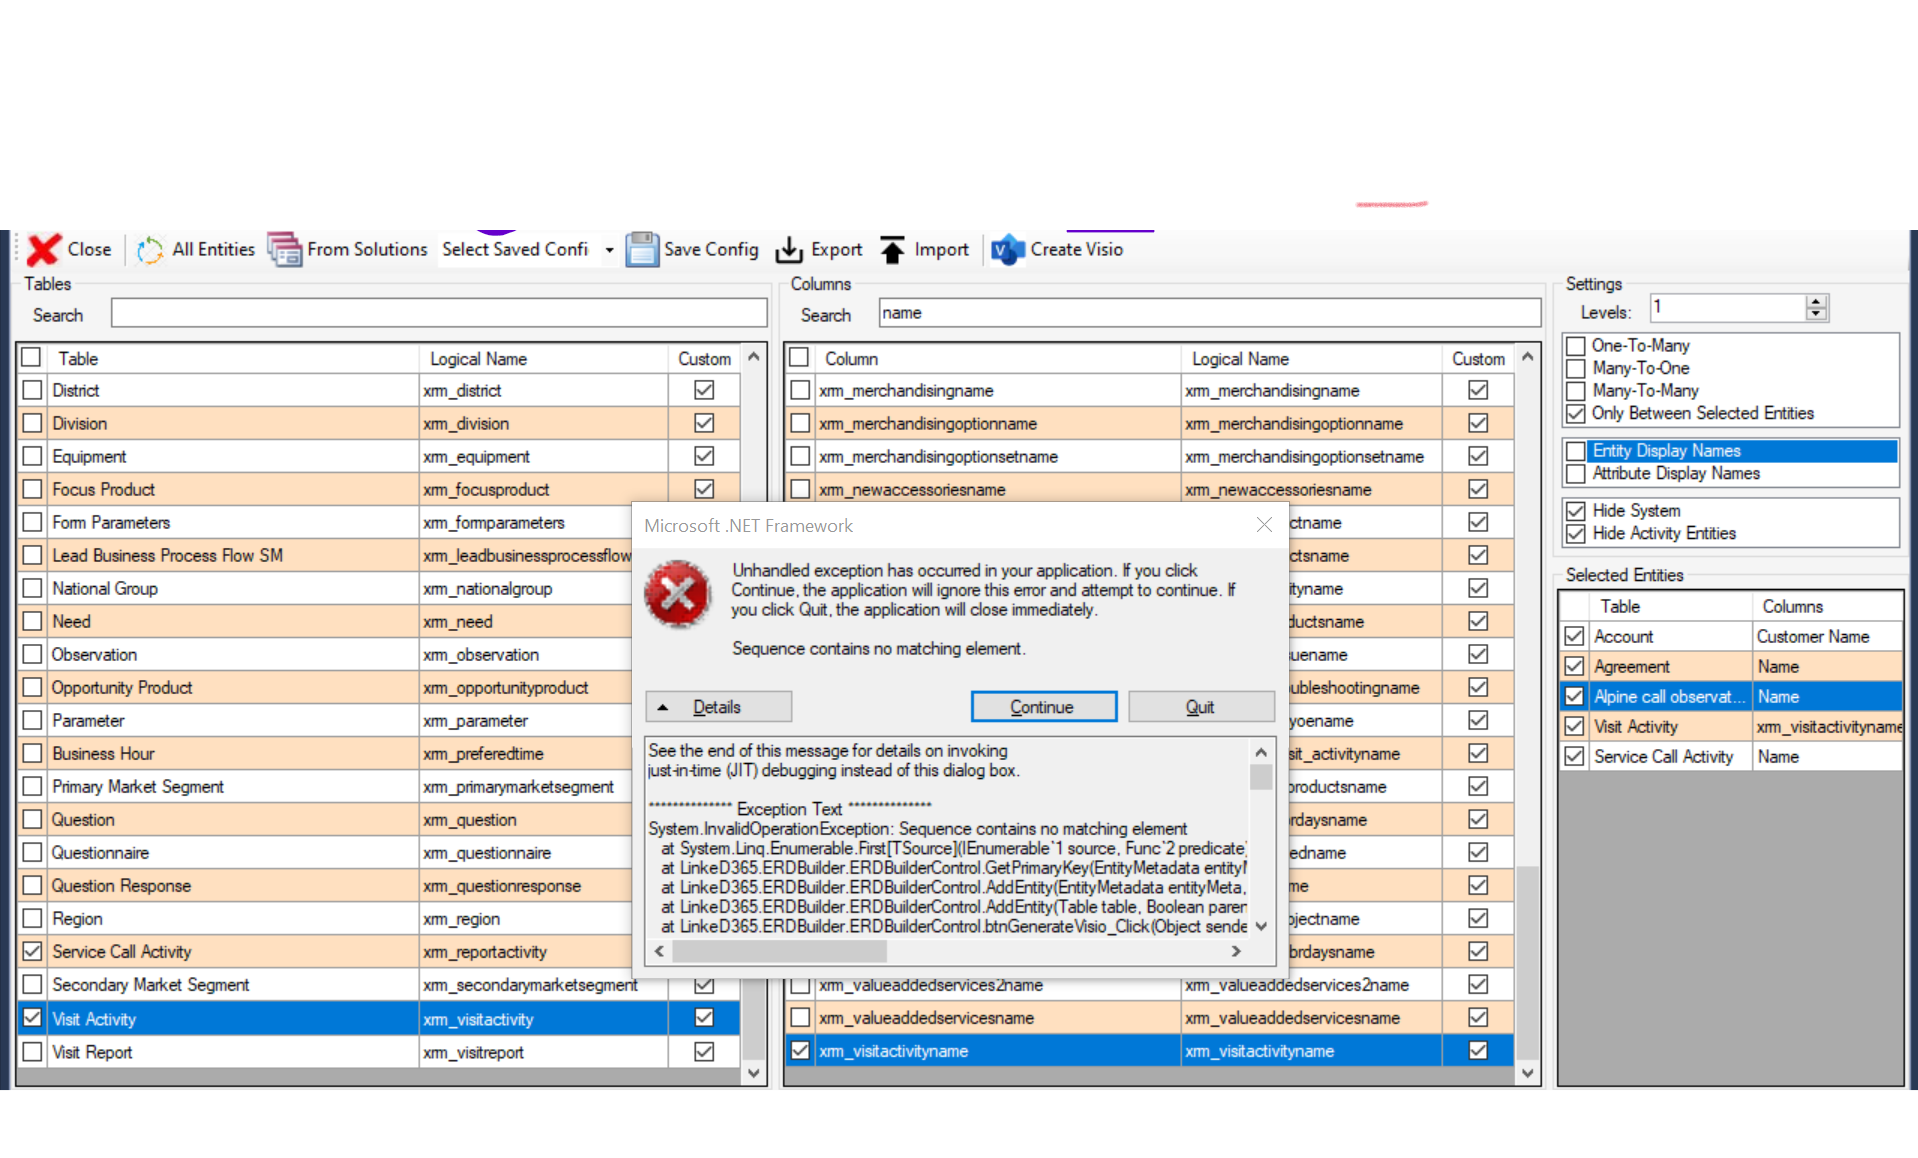Uncheck the Service Call Activity table checkbox
Viewport: 1918px width, 1158px height.
32,951
